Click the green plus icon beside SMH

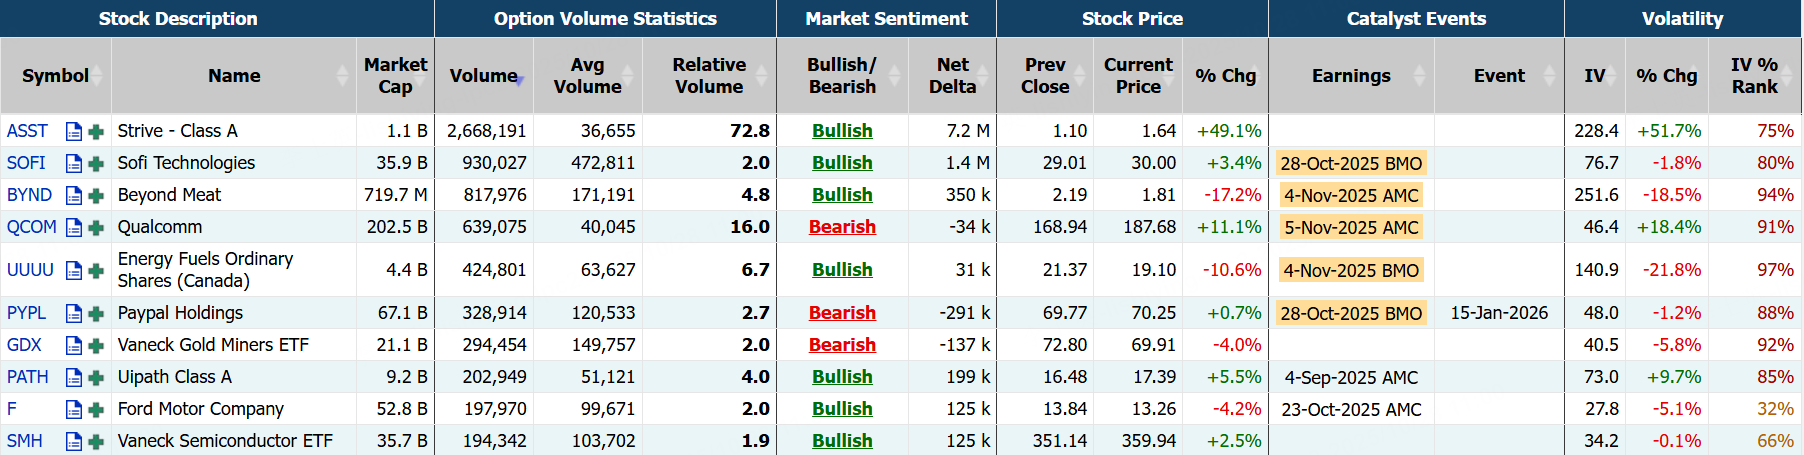point(96,441)
